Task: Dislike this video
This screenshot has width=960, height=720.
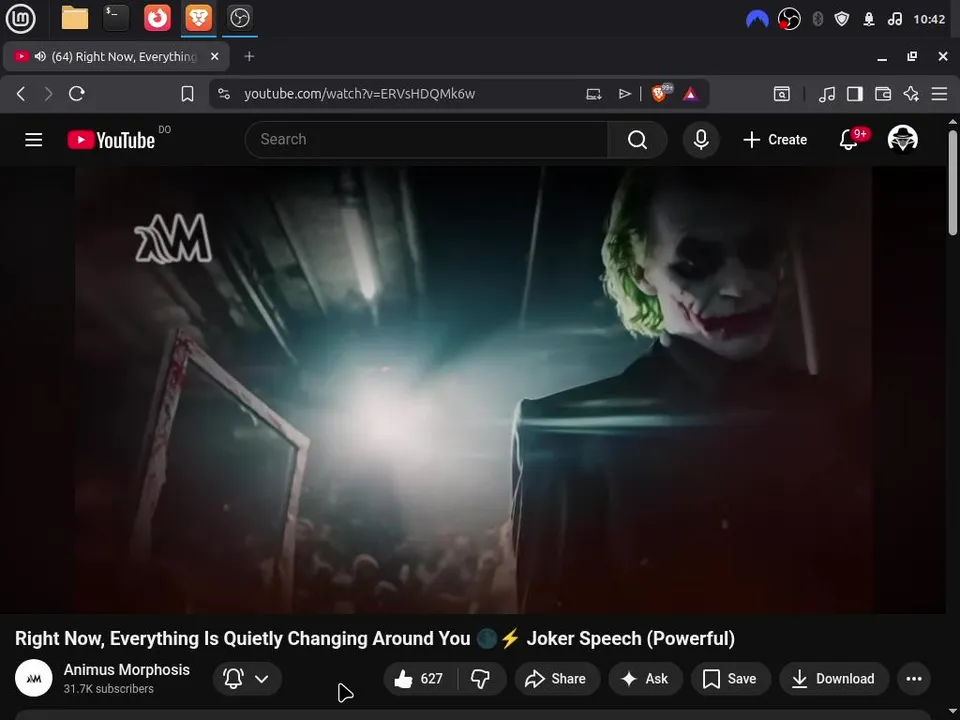Action: click(x=481, y=678)
